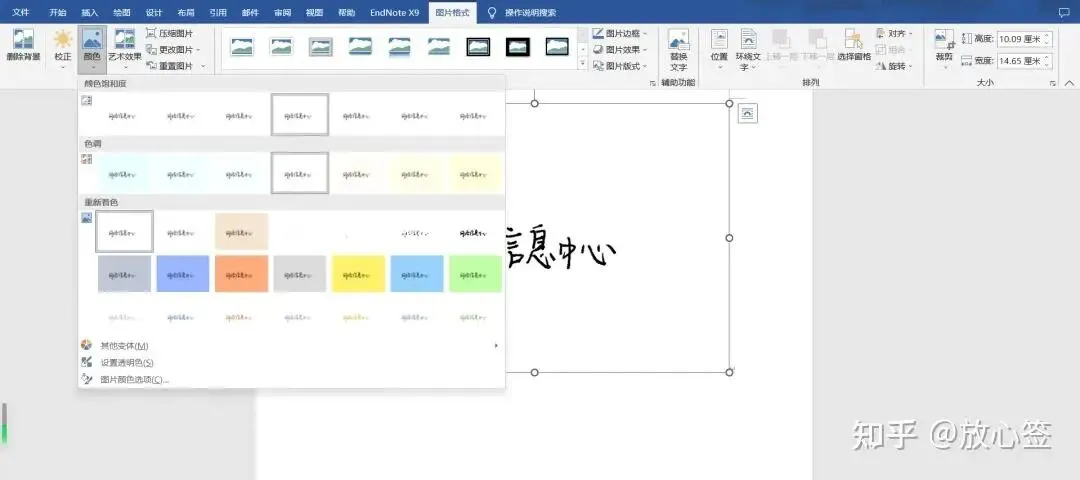The width and height of the screenshot is (1080, 480).
Task: Click the Change Picture (更改图片) icon
Action: [x=152, y=50]
